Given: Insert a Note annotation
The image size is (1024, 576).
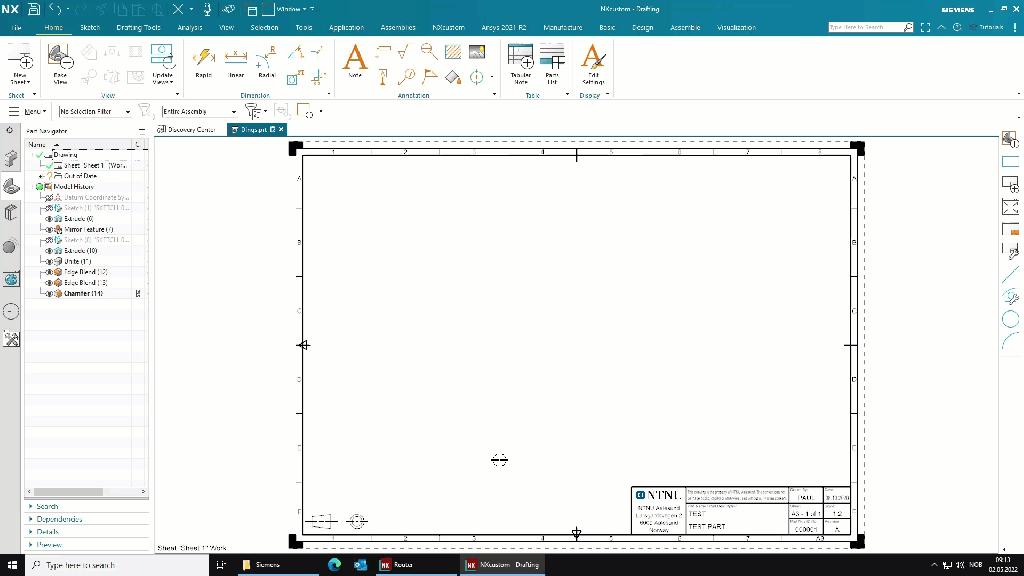Looking at the screenshot, I should click(355, 61).
